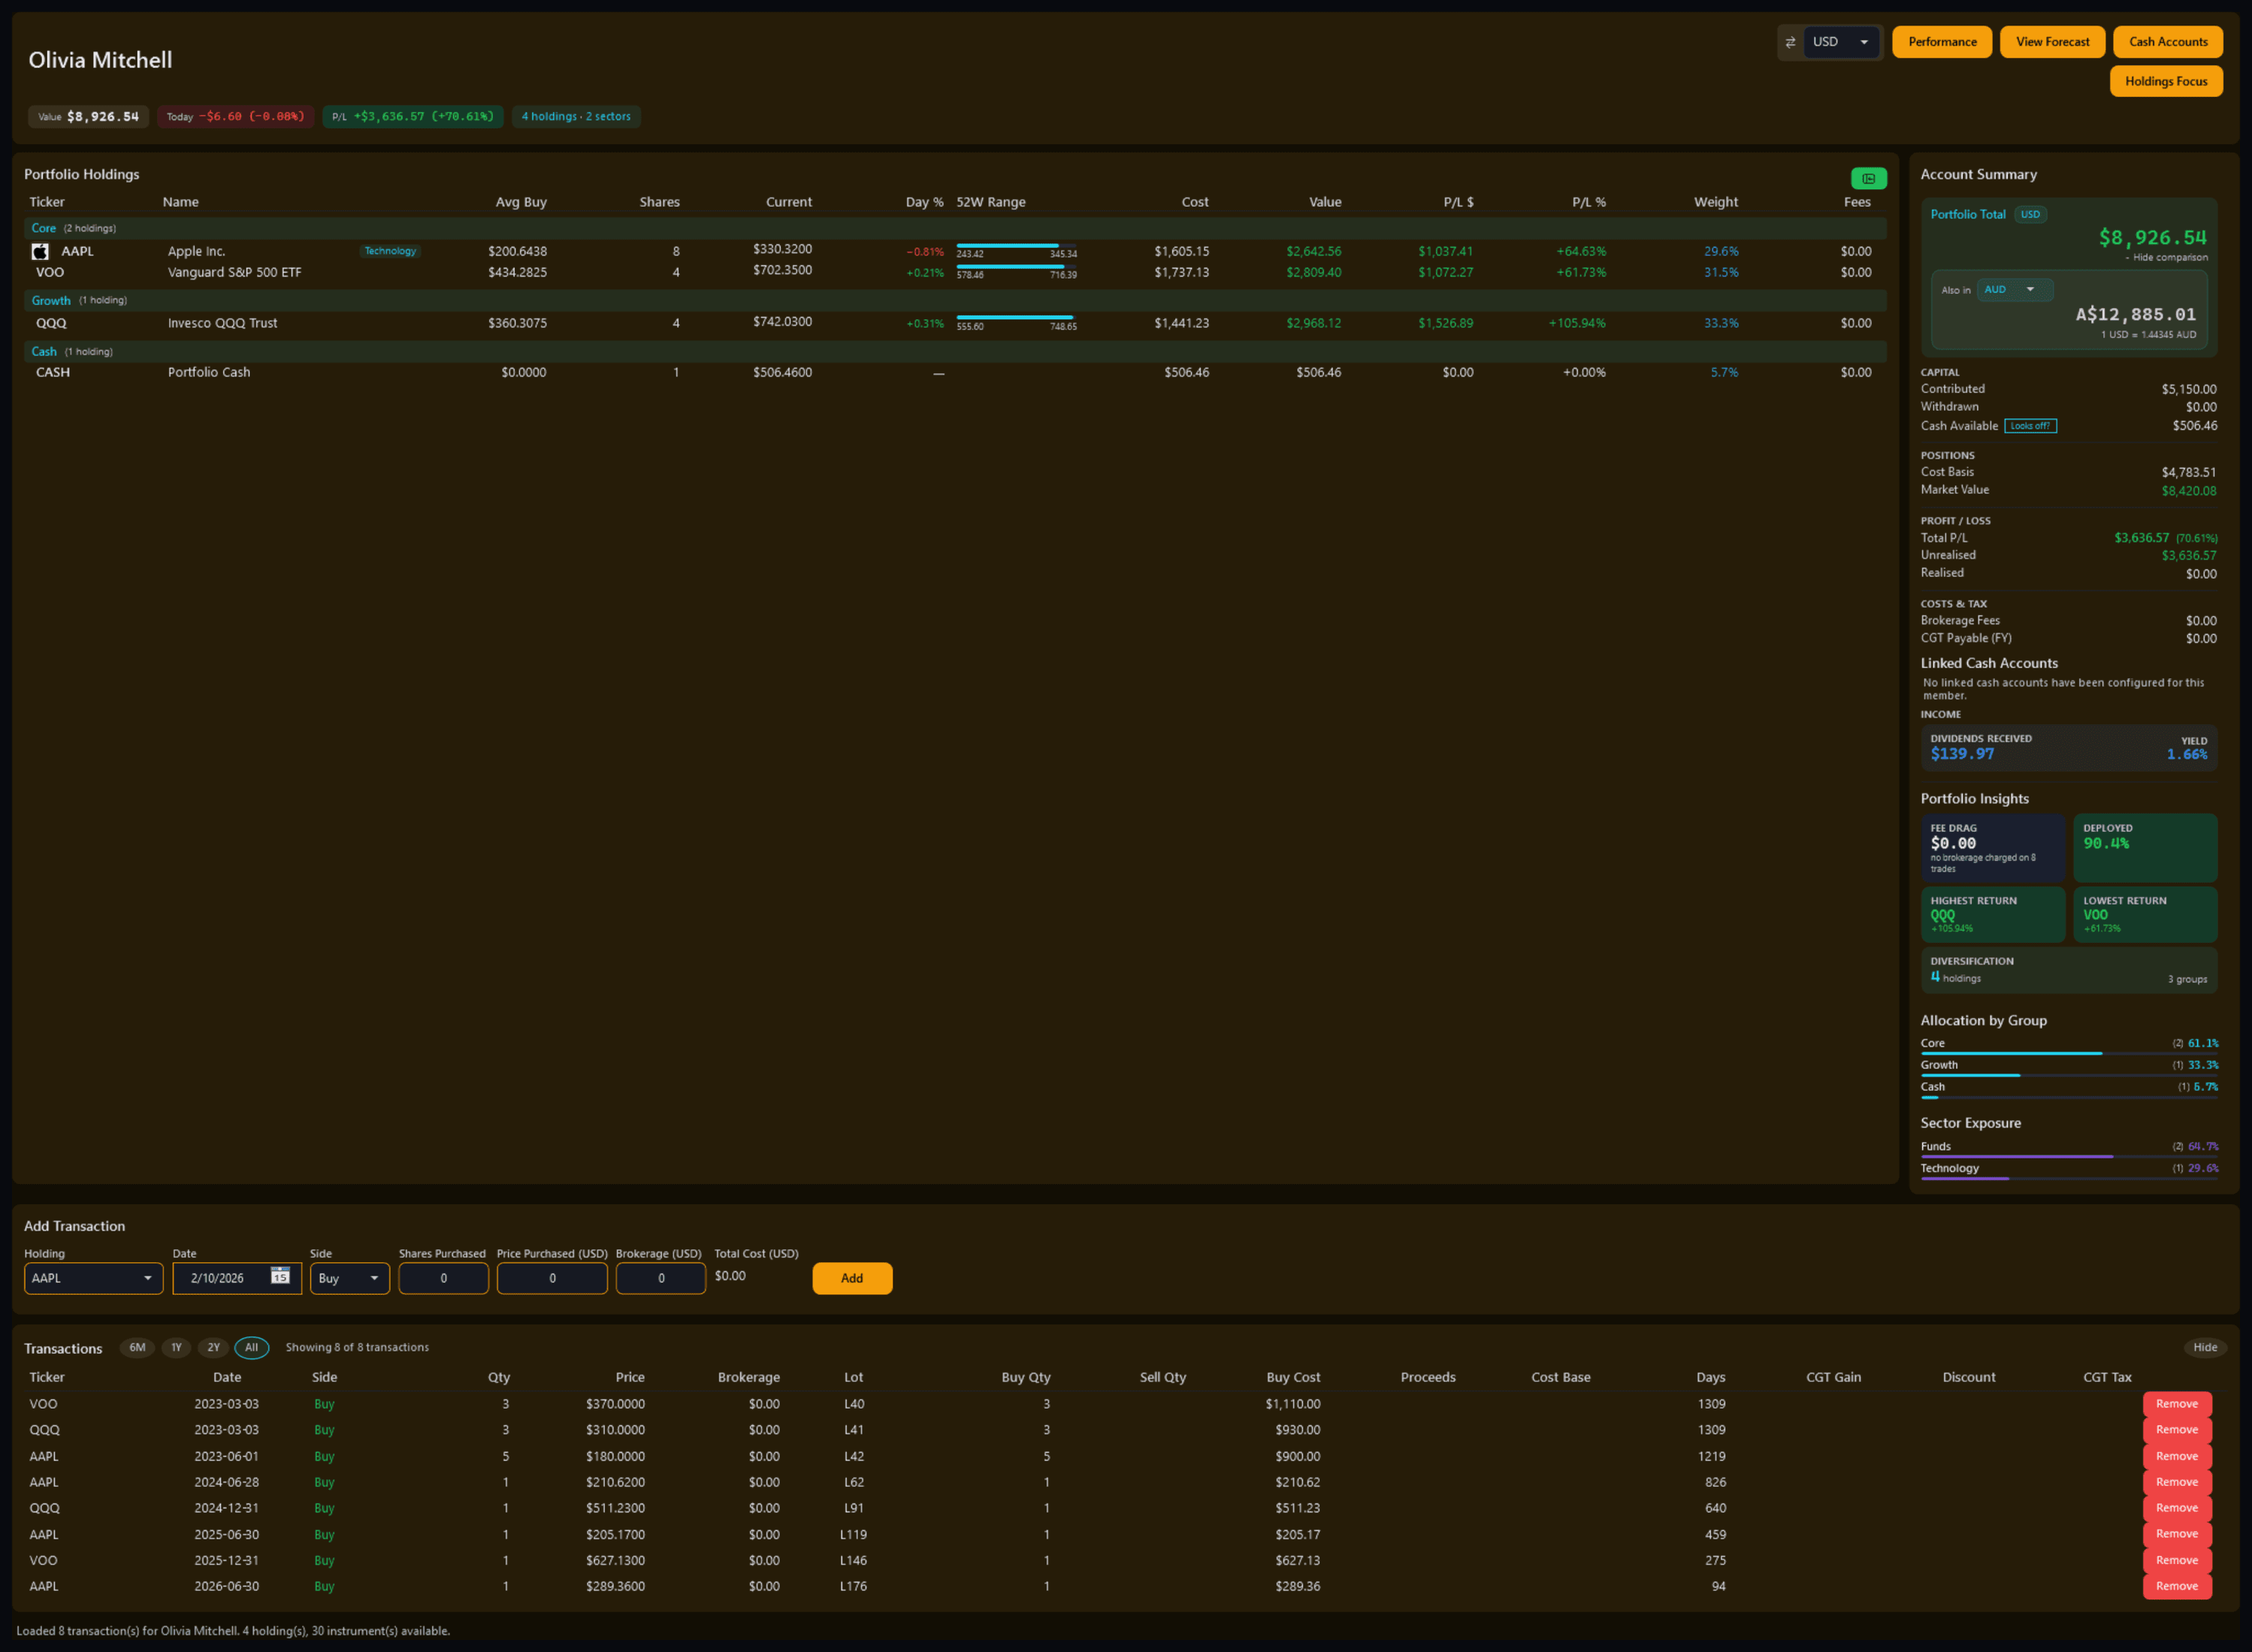Switch to Holdings Focus
The width and height of the screenshot is (2252, 1652).
coord(2166,81)
